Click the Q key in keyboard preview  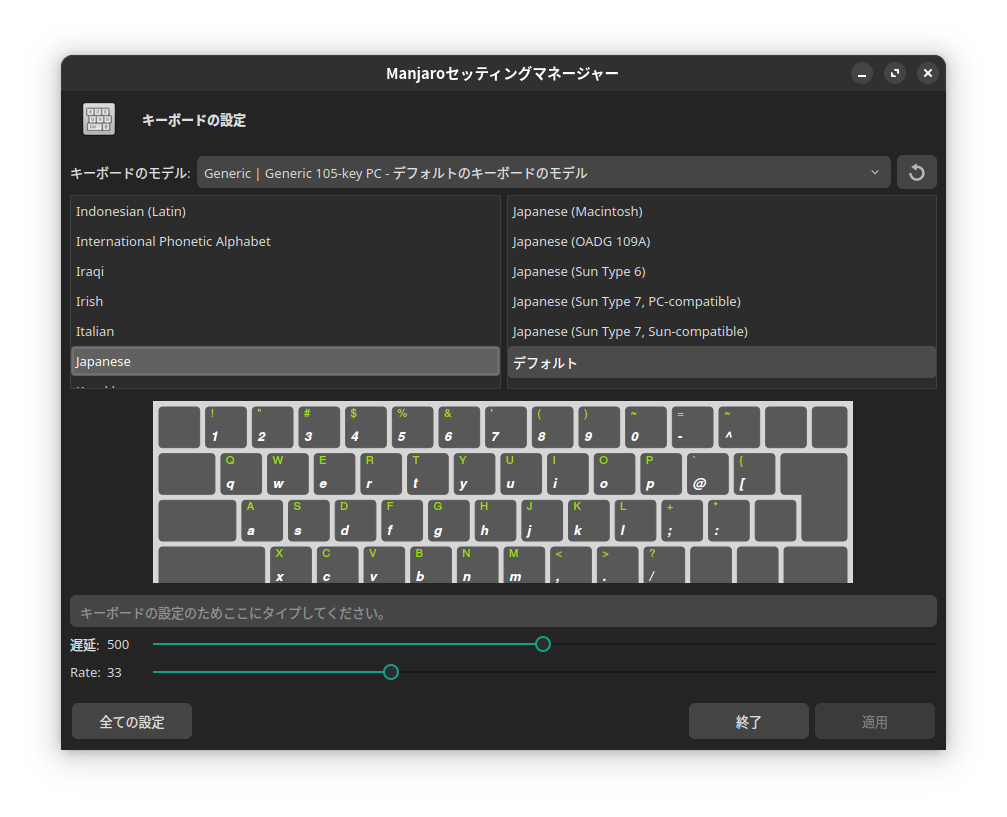click(x=241, y=474)
